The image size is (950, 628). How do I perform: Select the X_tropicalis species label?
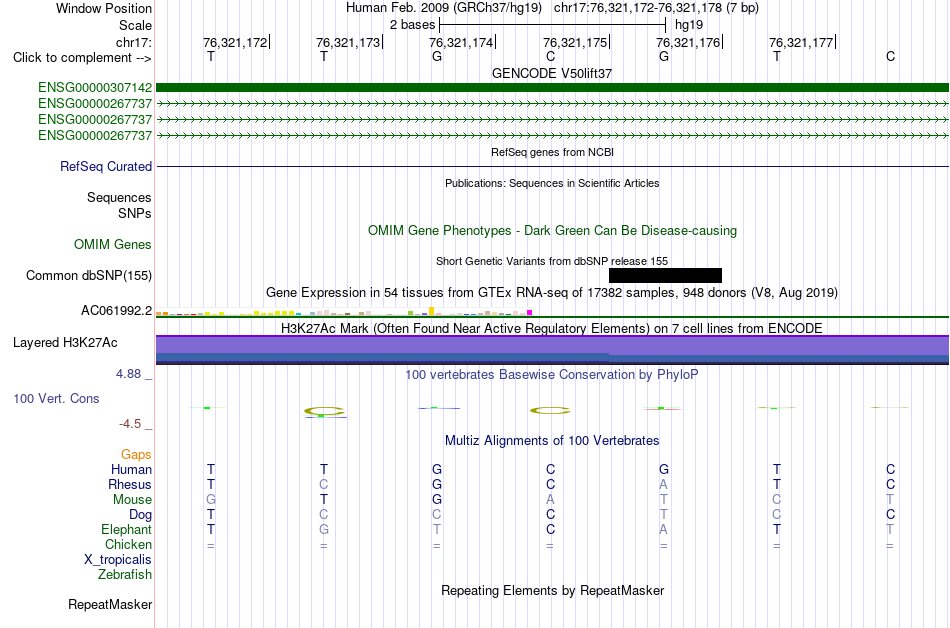118,560
